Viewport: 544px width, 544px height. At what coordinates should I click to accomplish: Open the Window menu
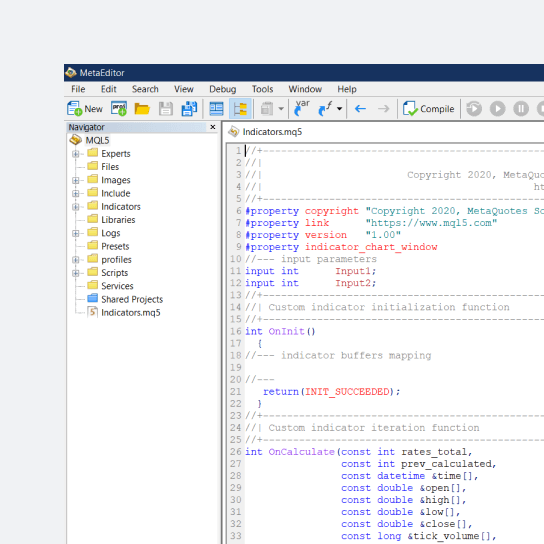305,89
